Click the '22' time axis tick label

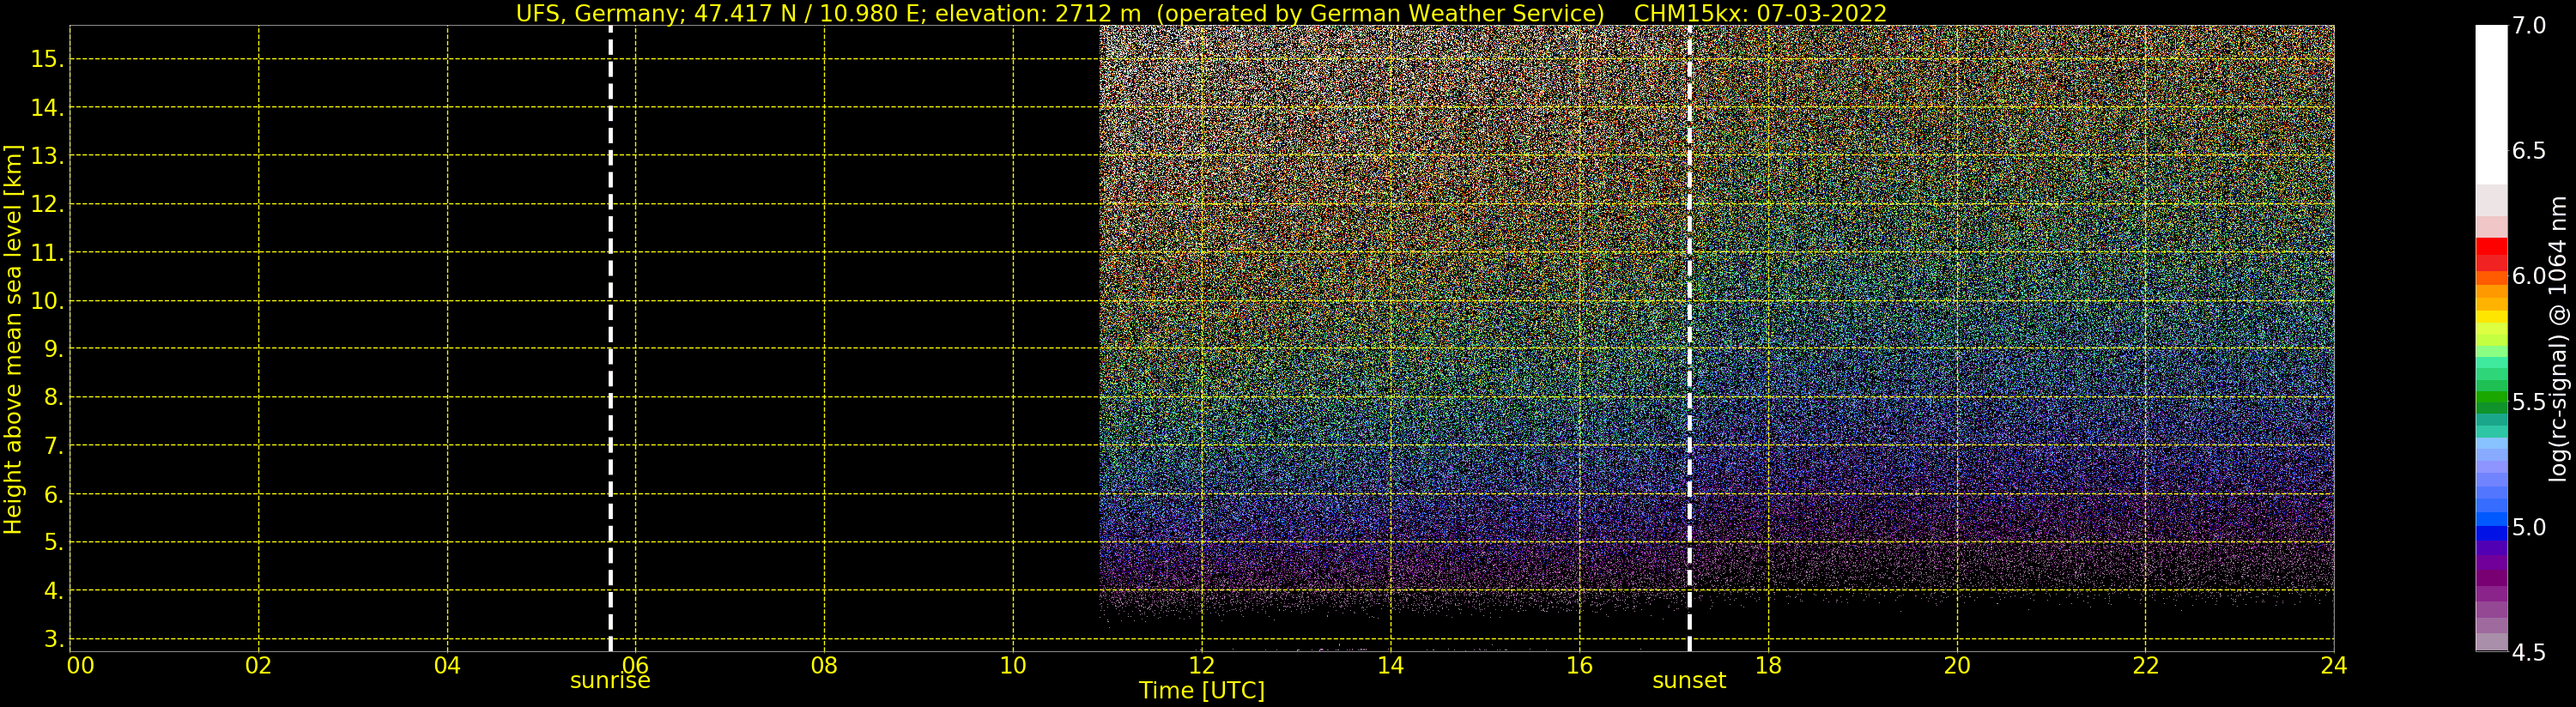point(2145,665)
